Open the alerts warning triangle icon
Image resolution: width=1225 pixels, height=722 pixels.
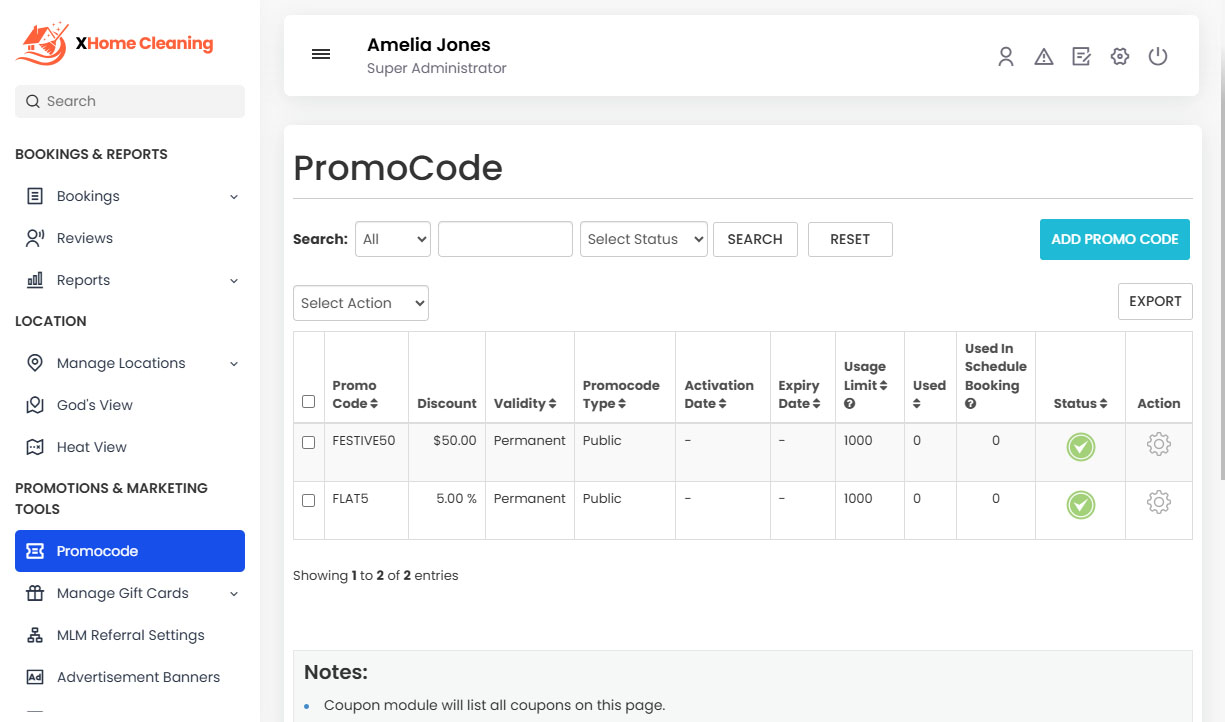pyautogui.click(x=1043, y=57)
